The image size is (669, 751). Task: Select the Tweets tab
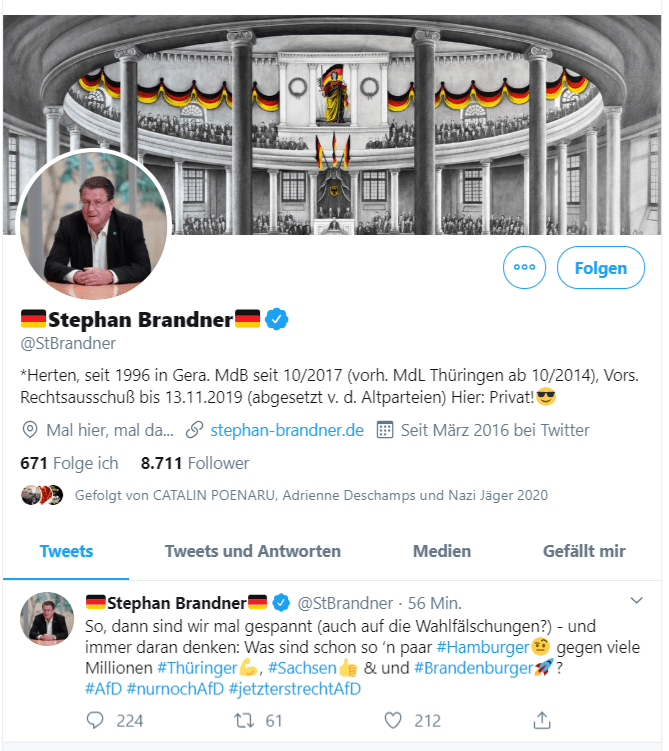pyautogui.click(x=66, y=551)
